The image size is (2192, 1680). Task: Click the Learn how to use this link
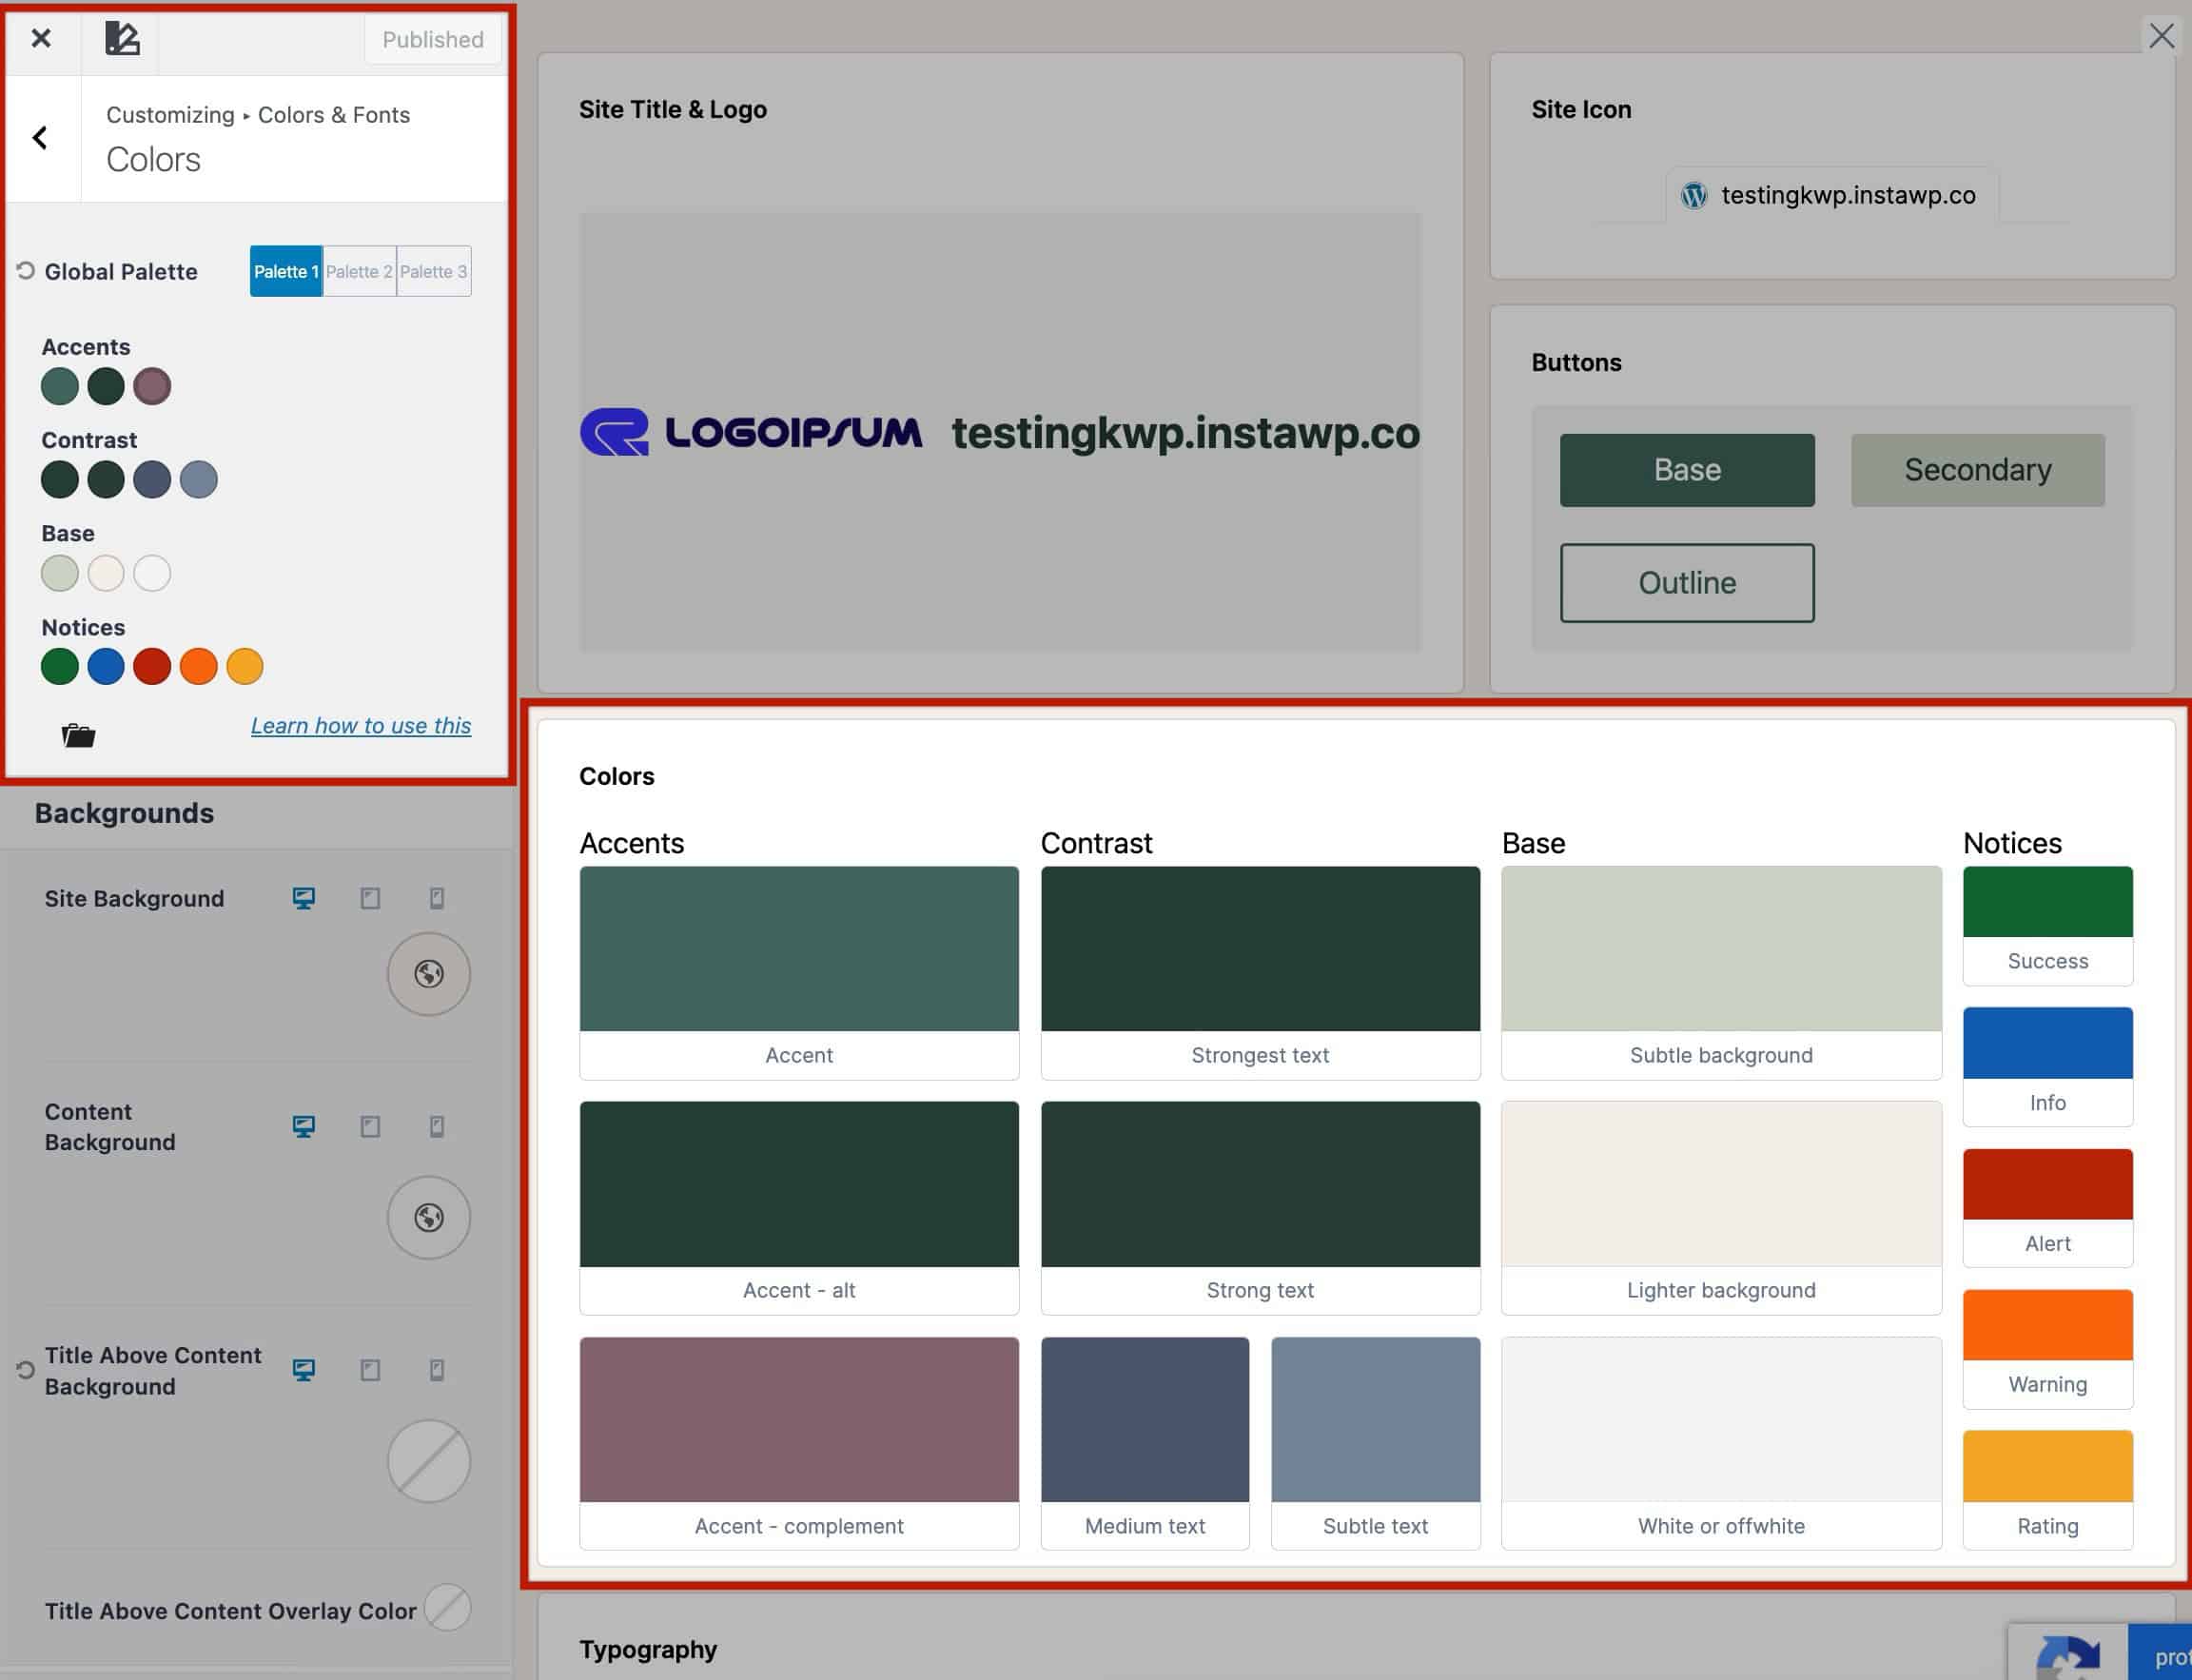point(361,725)
